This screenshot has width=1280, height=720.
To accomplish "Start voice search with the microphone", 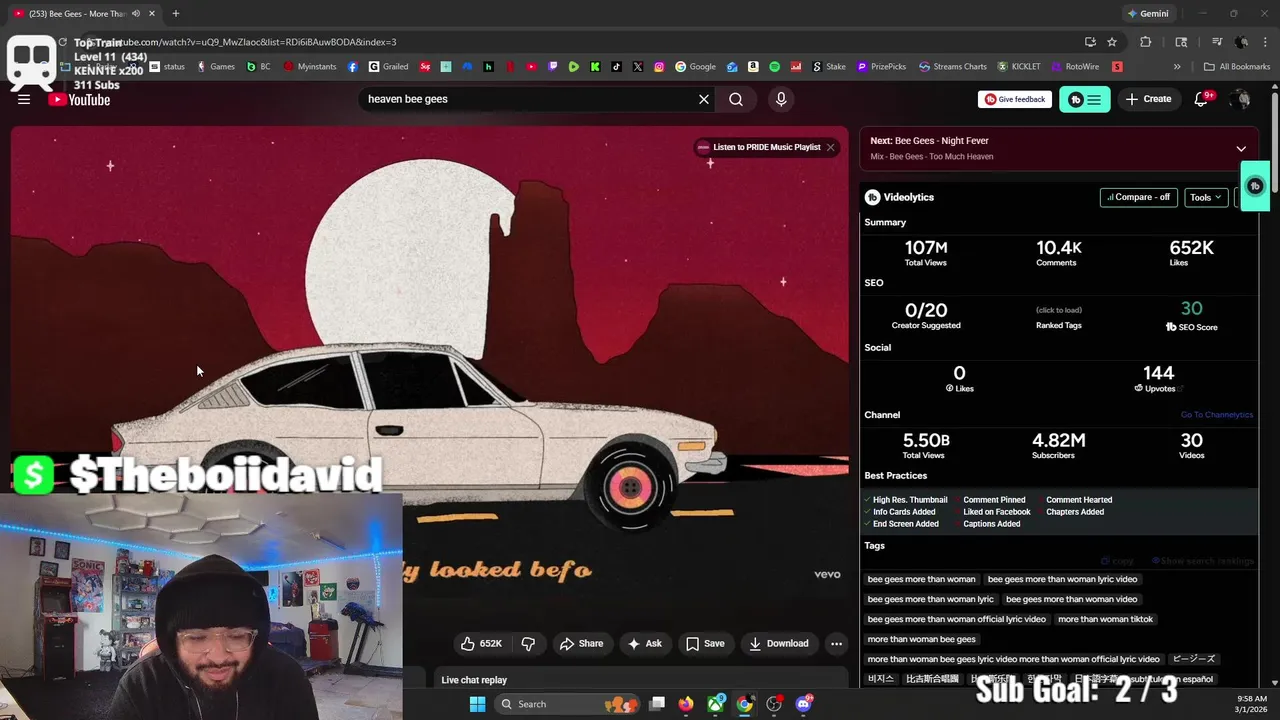I will [x=781, y=99].
